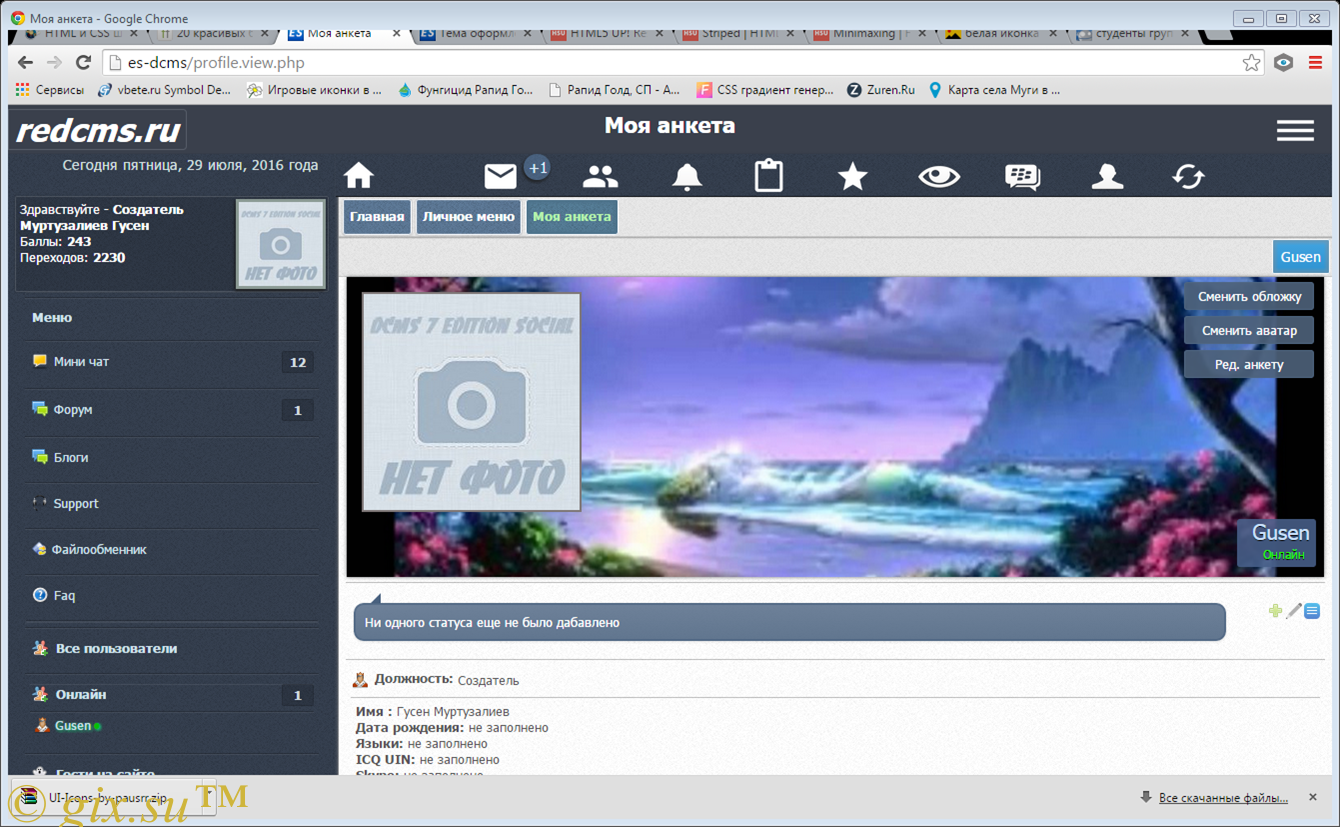The image size is (1340, 827).
Task: Edit status with pencil icon
Action: click(1294, 610)
